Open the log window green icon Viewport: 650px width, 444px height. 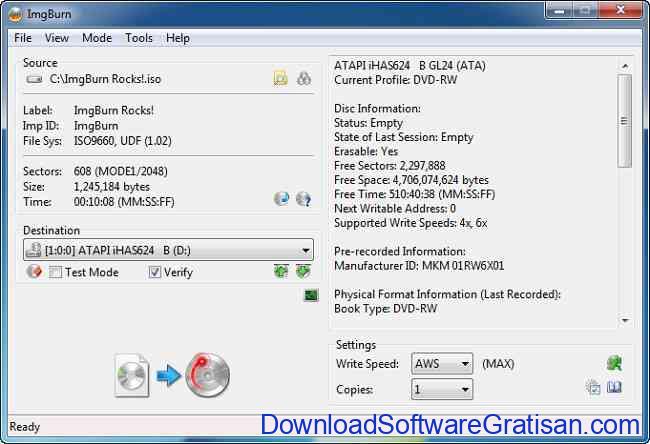[x=311, y=295]
